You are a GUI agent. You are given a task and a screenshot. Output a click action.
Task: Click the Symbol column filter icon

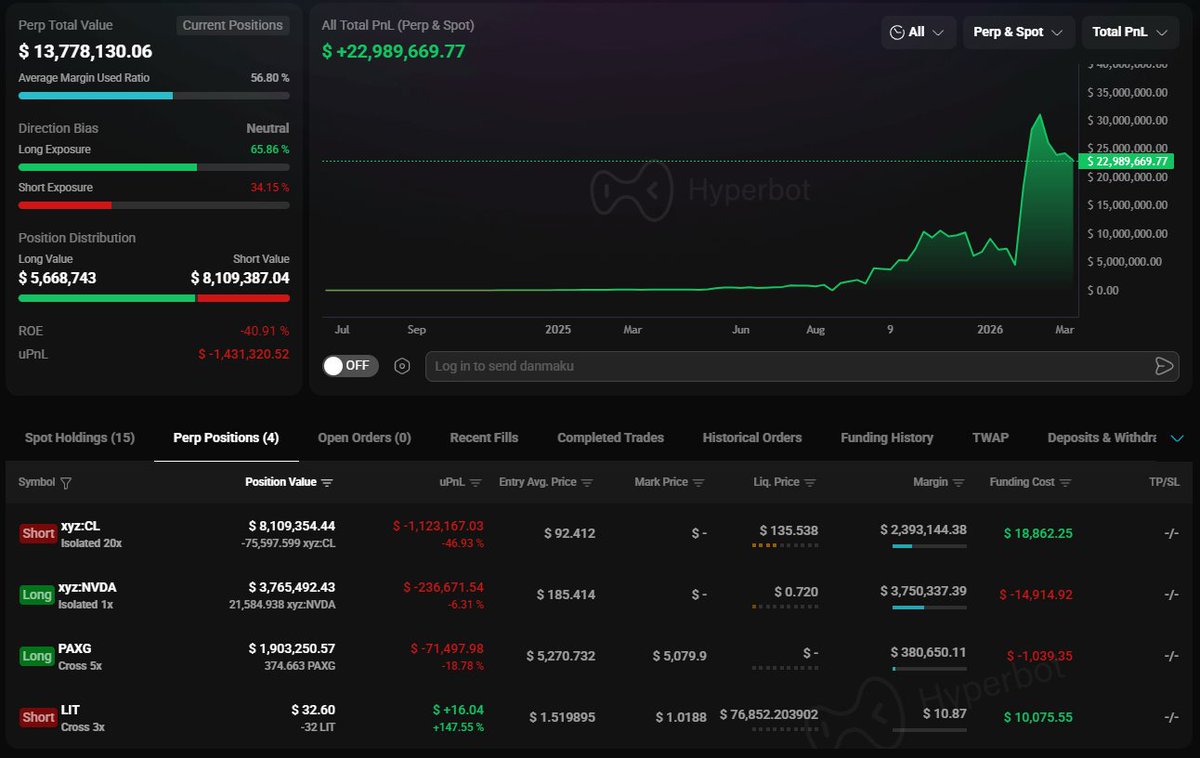tap(66, 483)
